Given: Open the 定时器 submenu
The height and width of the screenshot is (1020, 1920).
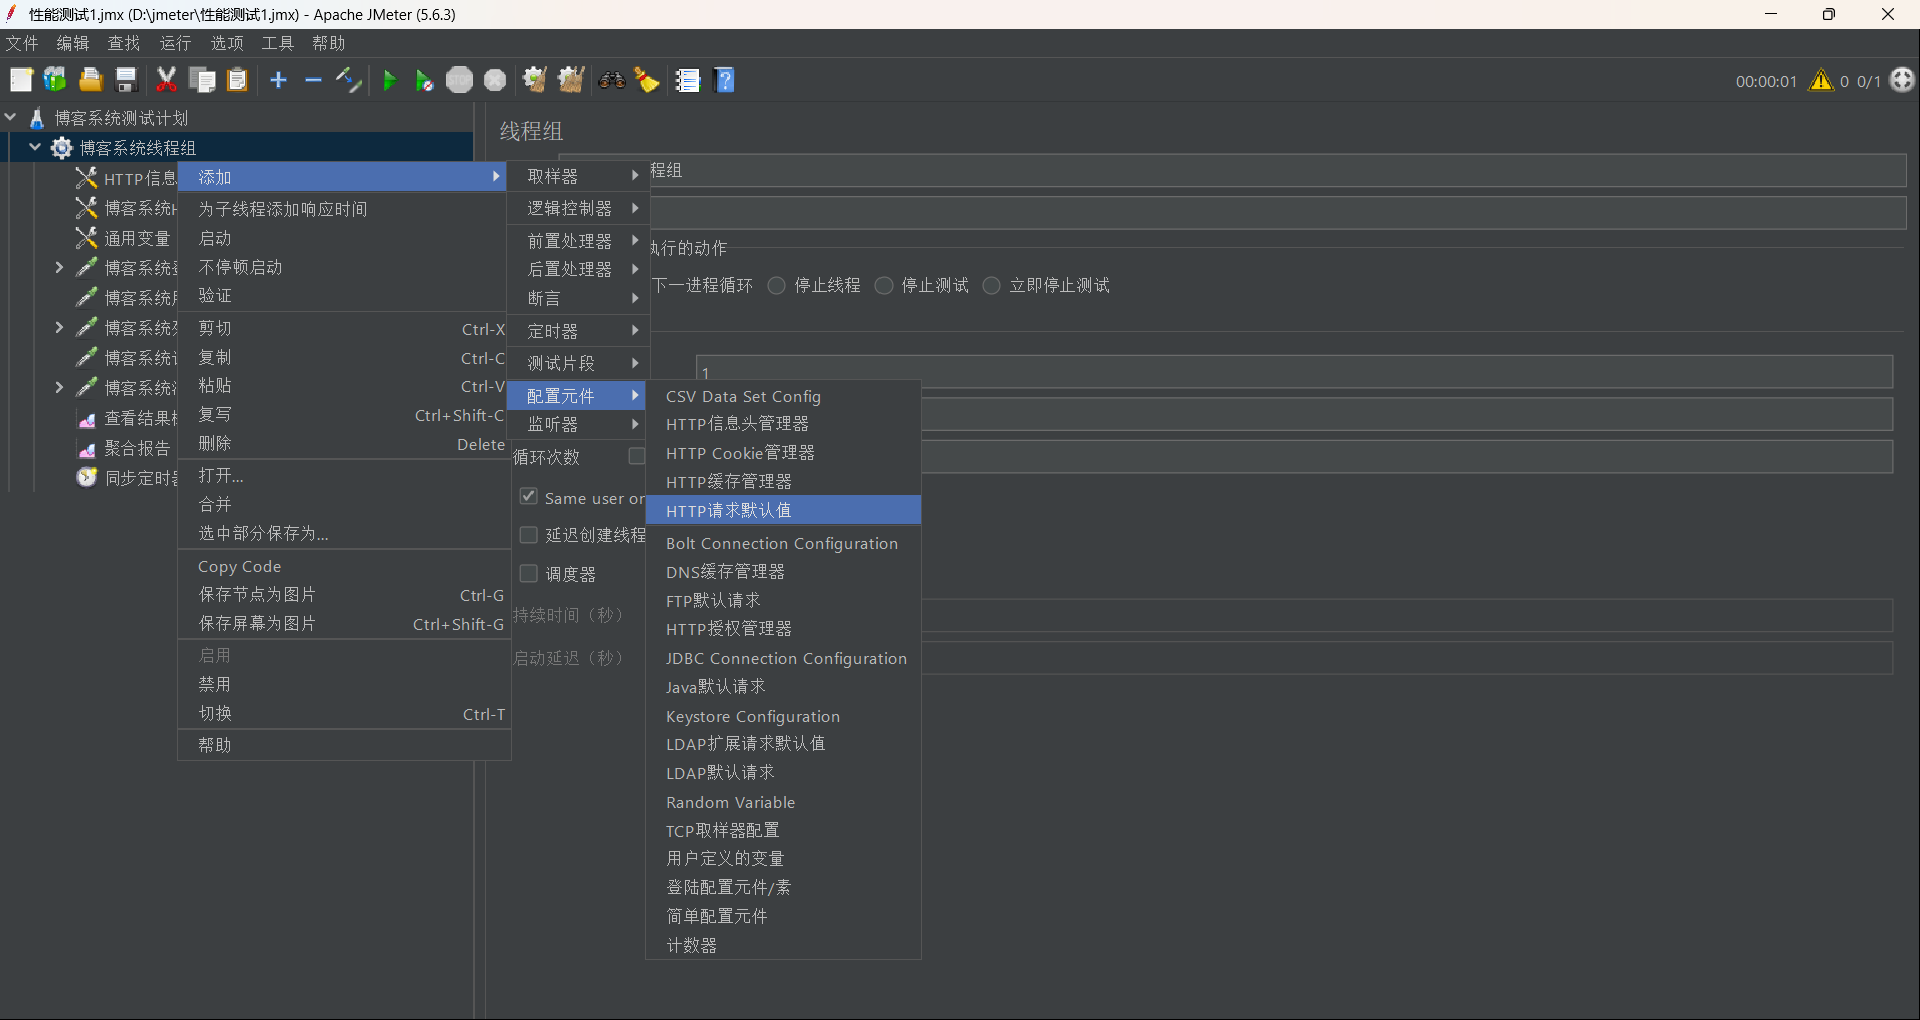Looking at the screenshot, I should tap(578, 331).
